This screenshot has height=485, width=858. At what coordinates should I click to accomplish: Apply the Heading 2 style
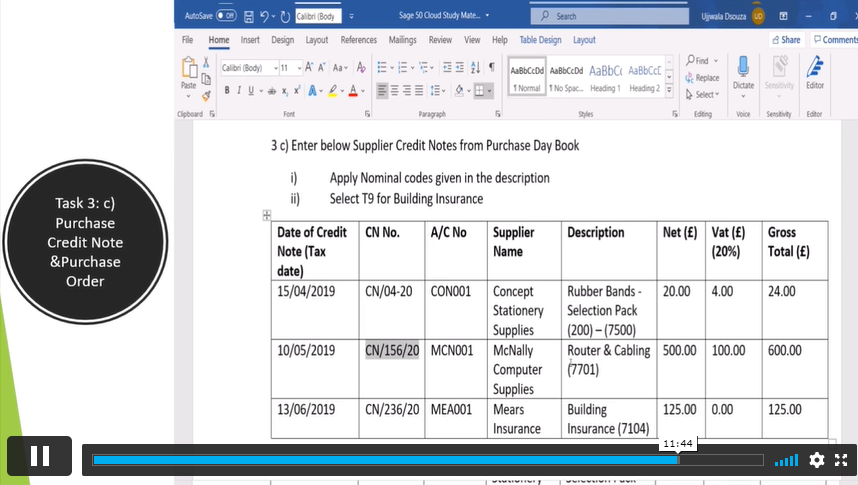pos(645,77)
